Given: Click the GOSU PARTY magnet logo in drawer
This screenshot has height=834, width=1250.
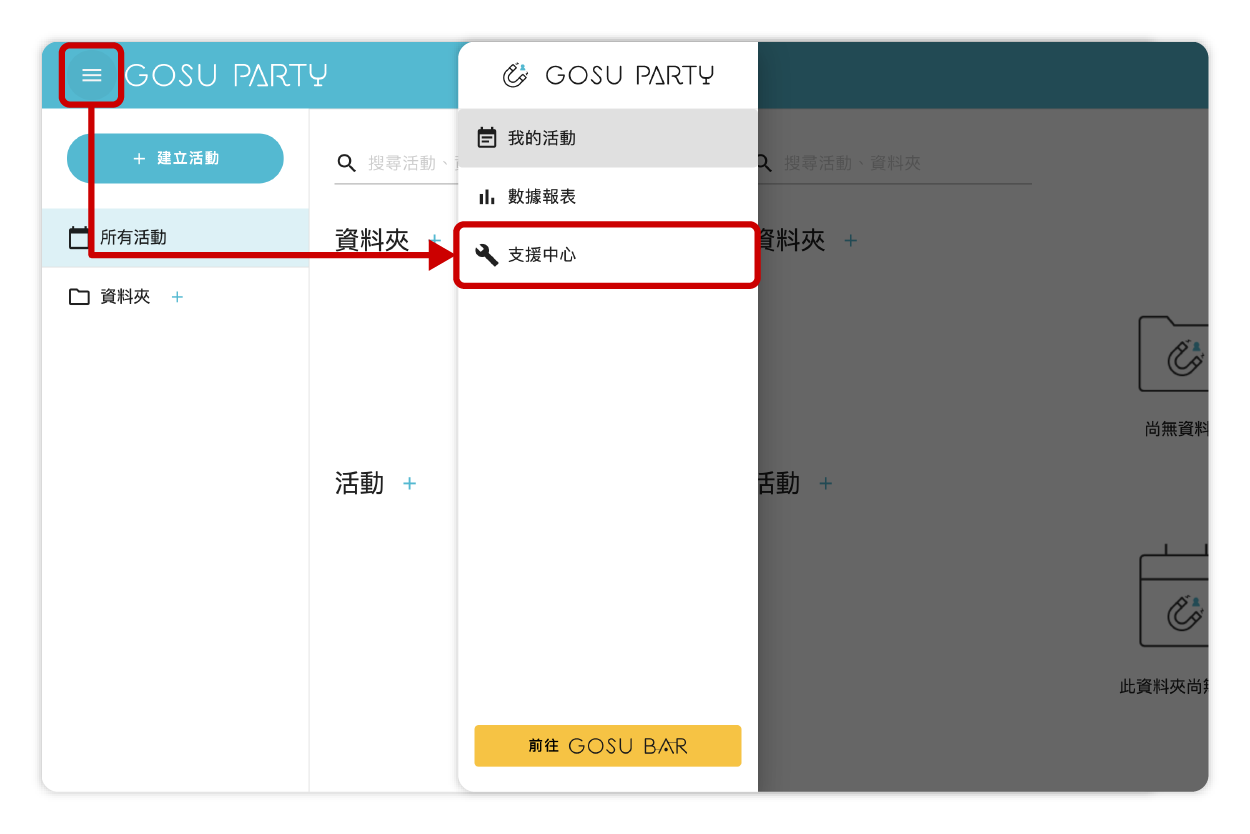Looking at the screenshot, I should [515, 75].
